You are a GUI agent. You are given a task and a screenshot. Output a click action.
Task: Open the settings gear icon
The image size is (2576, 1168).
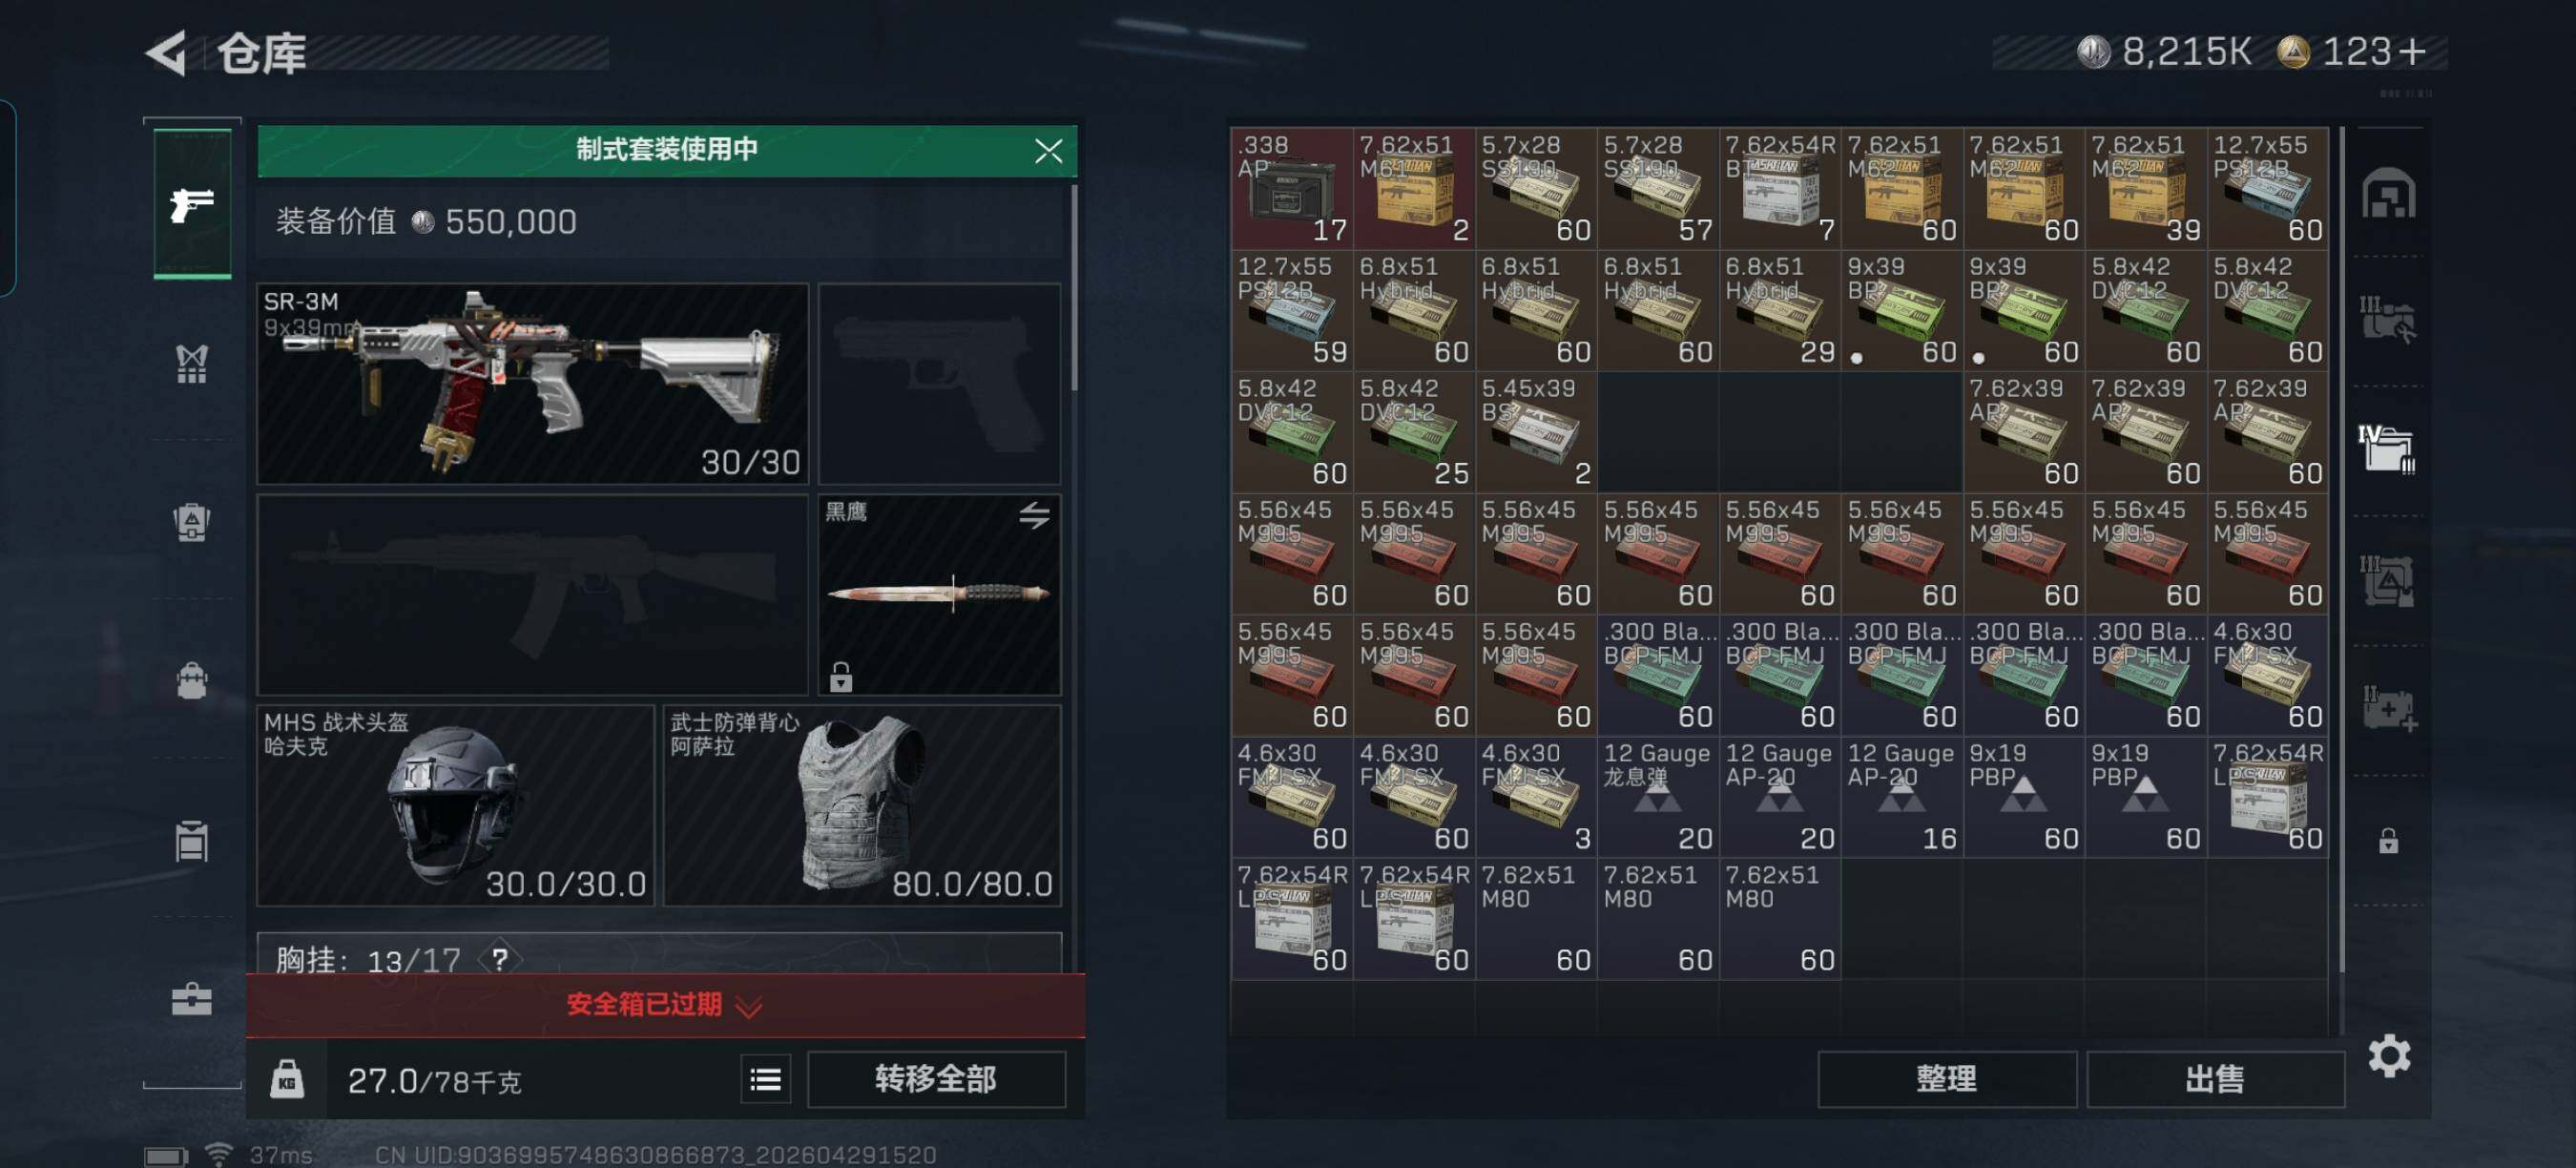(2389, 1056)
